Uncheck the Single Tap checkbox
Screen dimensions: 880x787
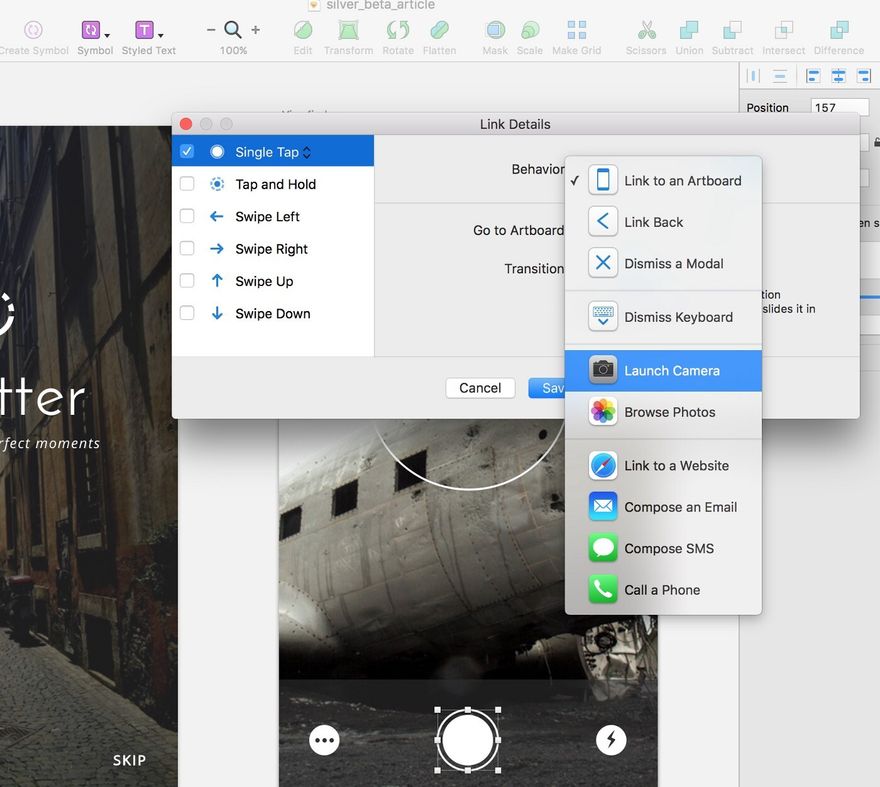(187, 152)
